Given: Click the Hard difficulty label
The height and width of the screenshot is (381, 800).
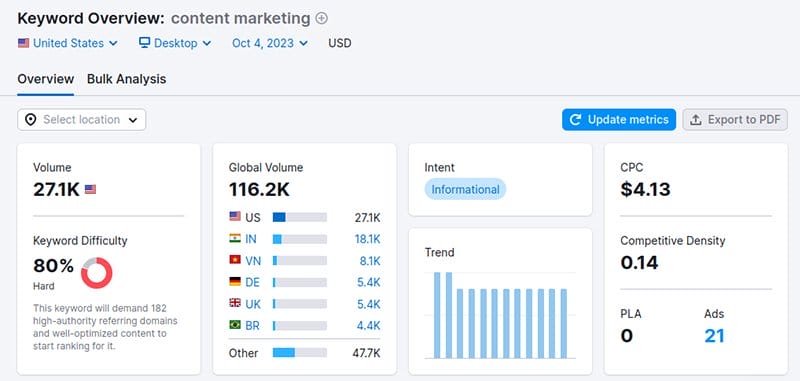Looking at the screenshot, I should coord(43,287).
